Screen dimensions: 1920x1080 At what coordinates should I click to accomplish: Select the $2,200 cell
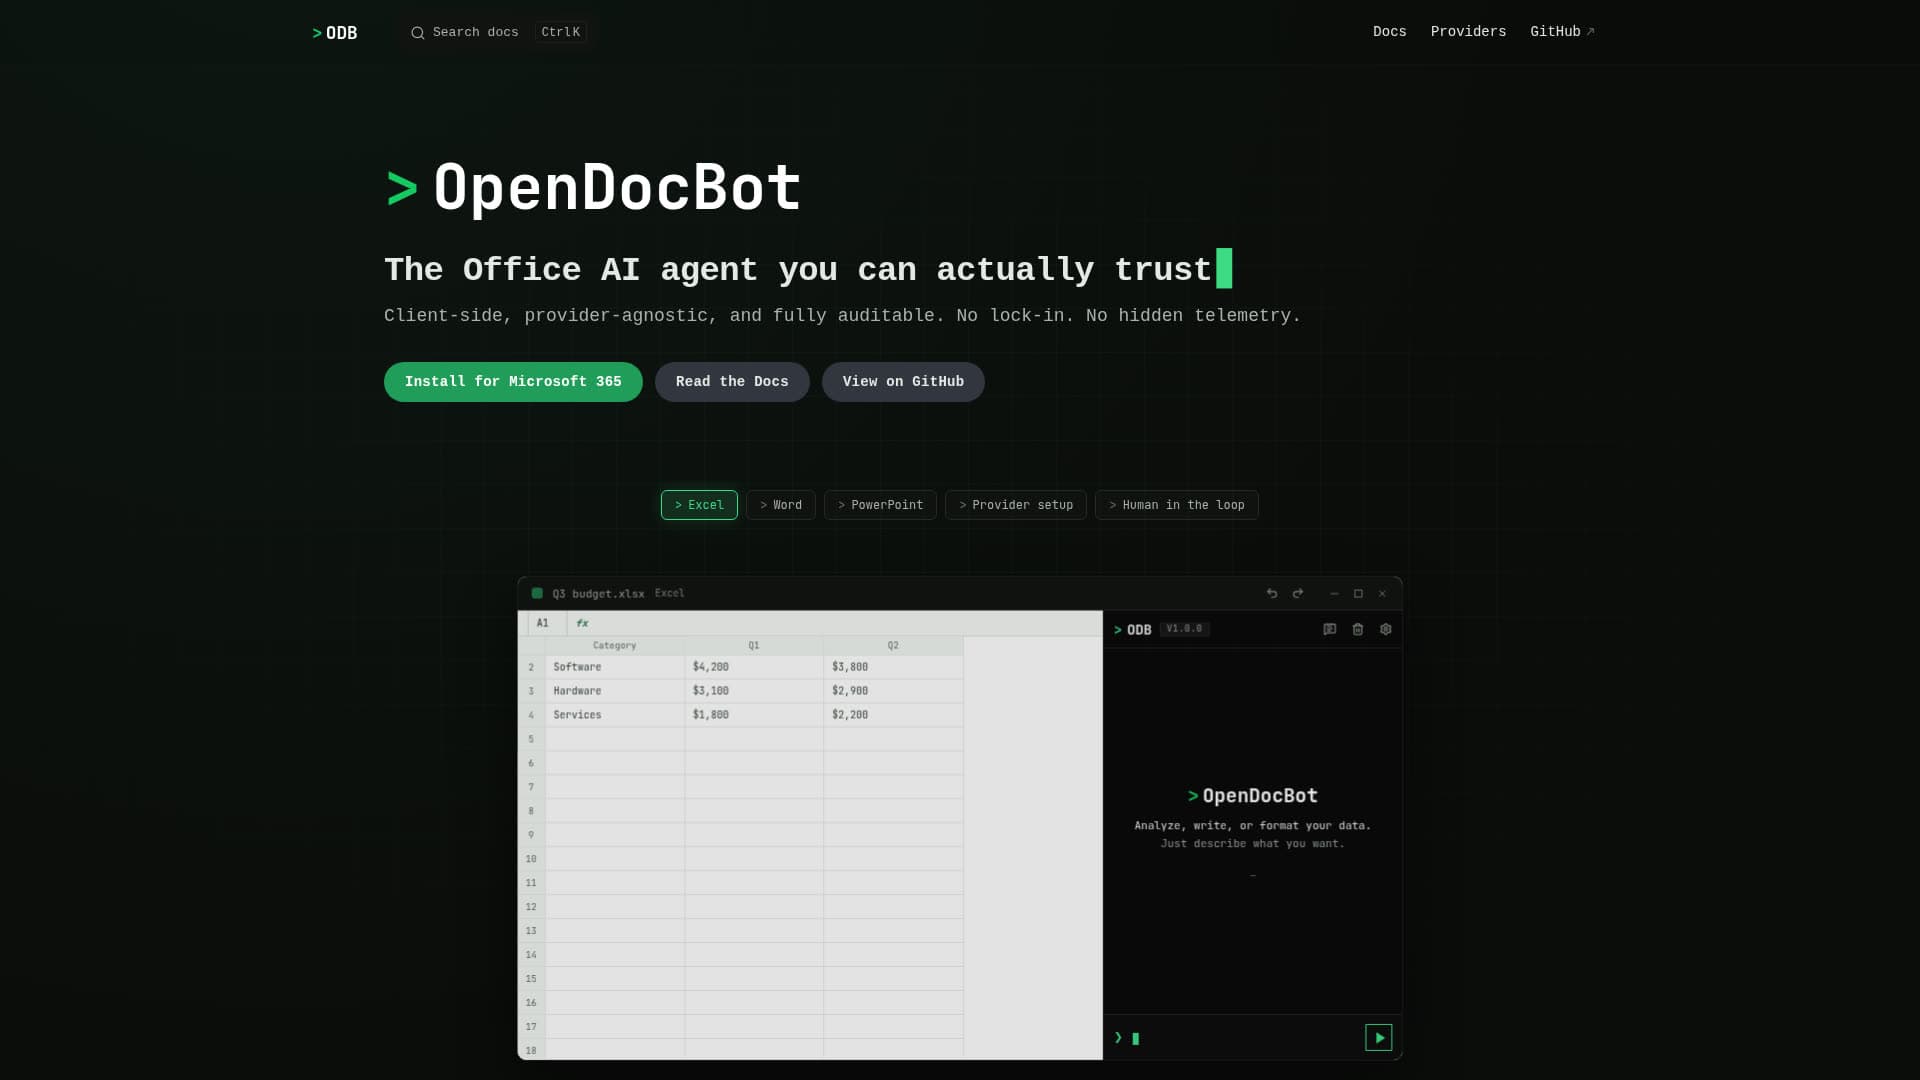coord(893,715)
